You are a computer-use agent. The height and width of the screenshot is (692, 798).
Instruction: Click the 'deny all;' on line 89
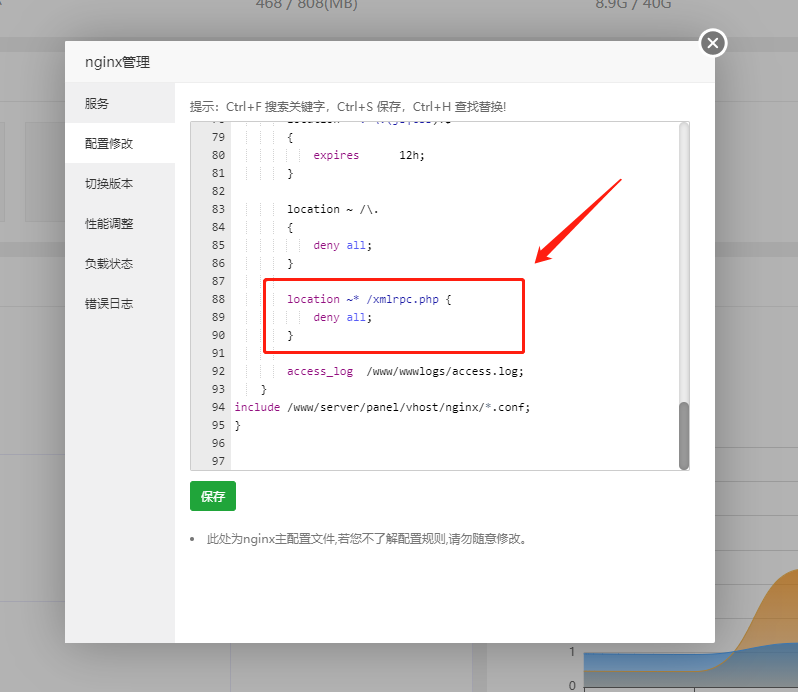[x=343, y=318]
